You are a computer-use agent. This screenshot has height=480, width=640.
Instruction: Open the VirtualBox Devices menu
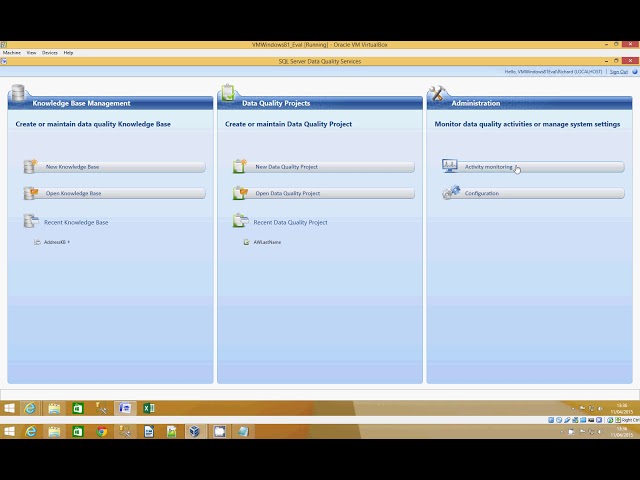click(x=50, y=53)
